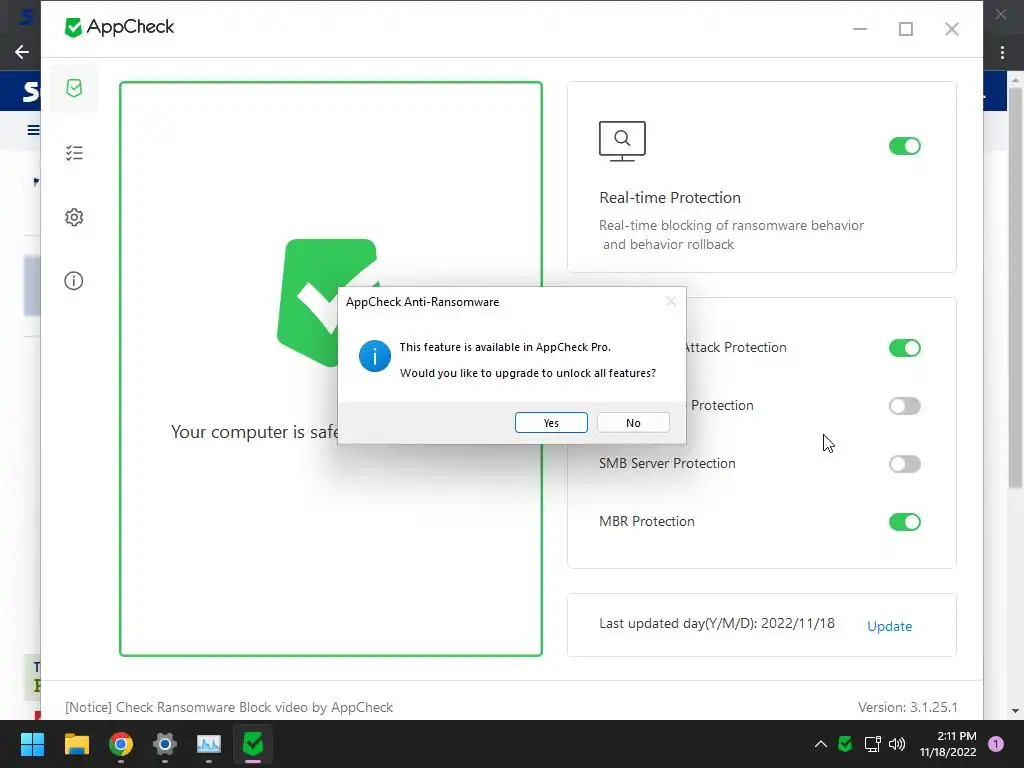
Task: Close the AppCheck main window
Action: pos(952,29)
